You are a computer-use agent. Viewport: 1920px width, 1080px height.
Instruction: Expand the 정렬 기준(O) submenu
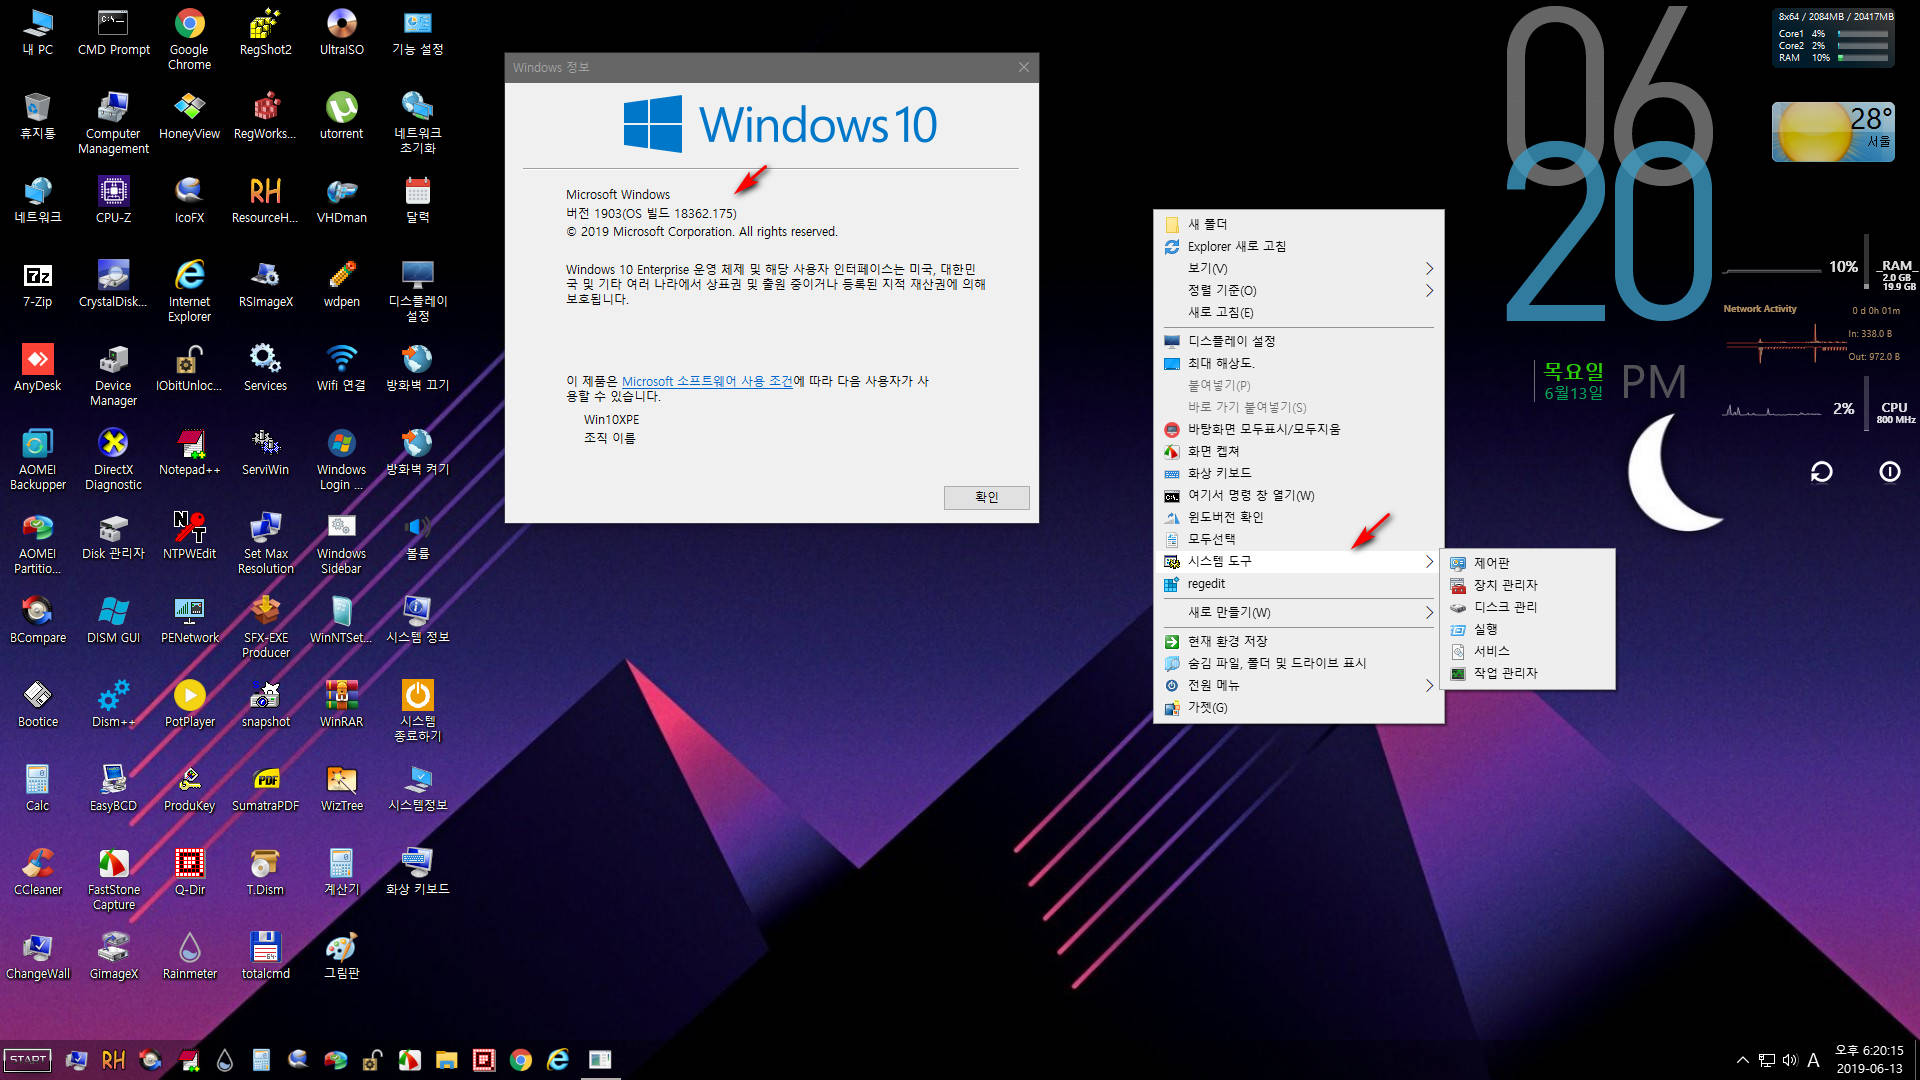[1298, 290]
